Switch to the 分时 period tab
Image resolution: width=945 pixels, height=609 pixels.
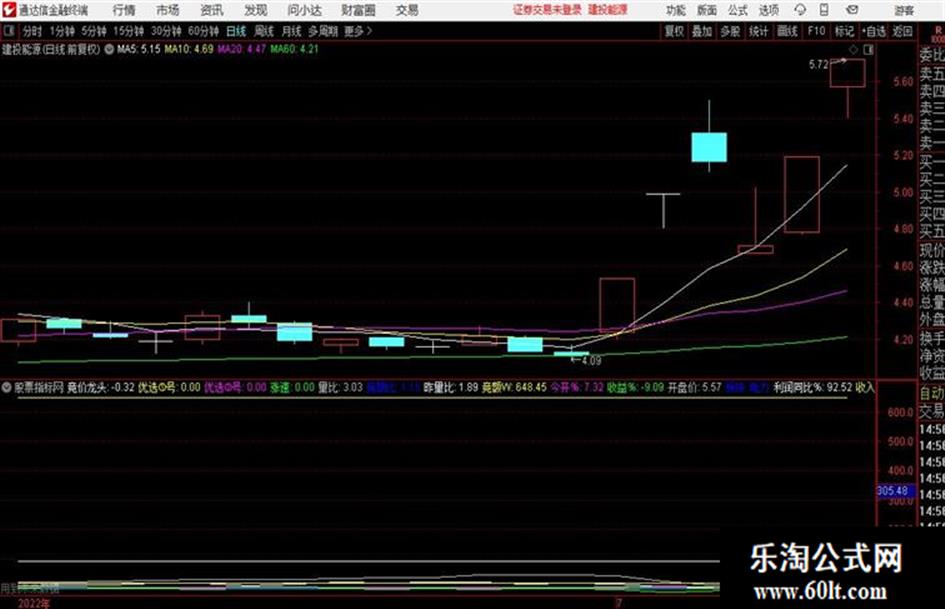33,31
